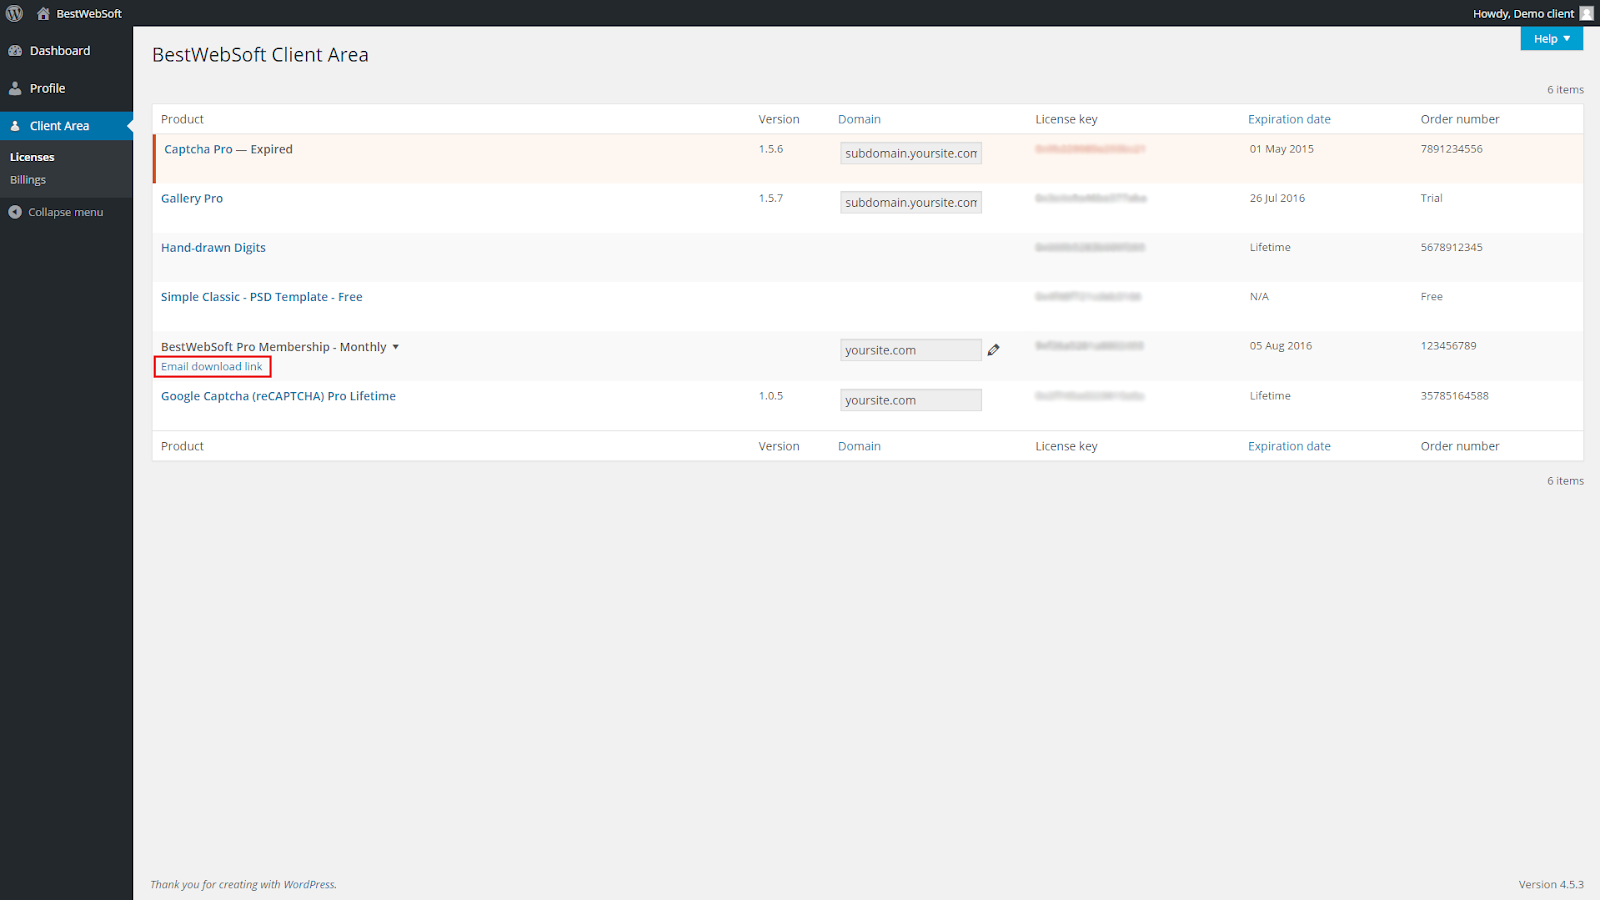The width and height of the screenshot is (1600, 900).
Task: Select Simple Classic PSD Template license key
Action: tap(1088, 296)
